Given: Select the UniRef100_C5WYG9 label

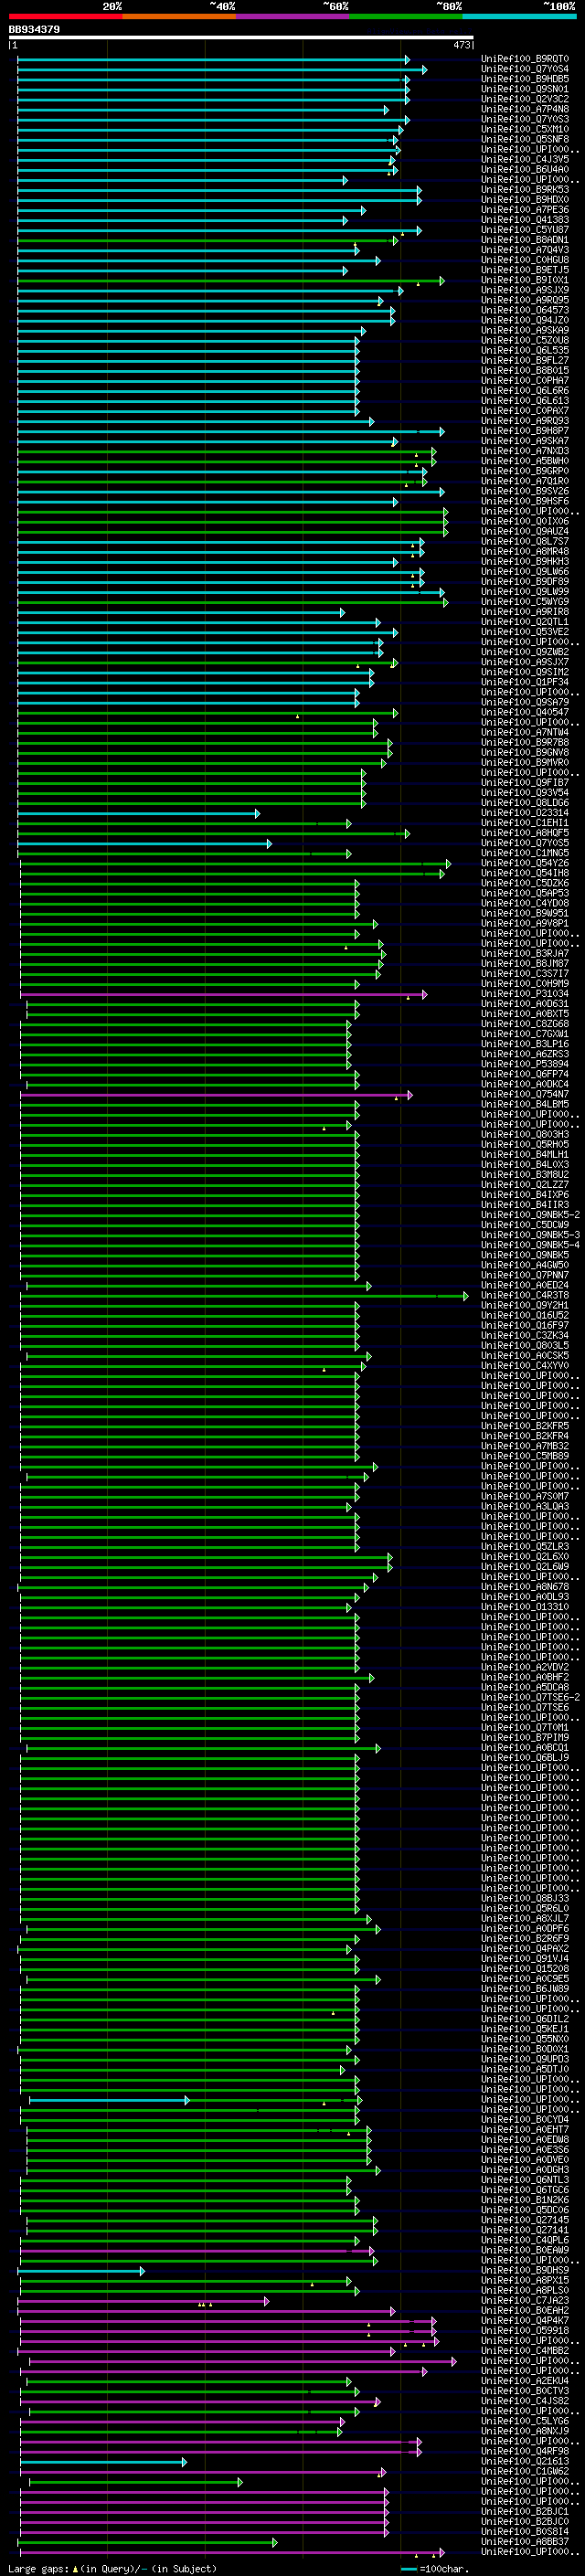Looking at the screenshot, I should pos(525,601).
